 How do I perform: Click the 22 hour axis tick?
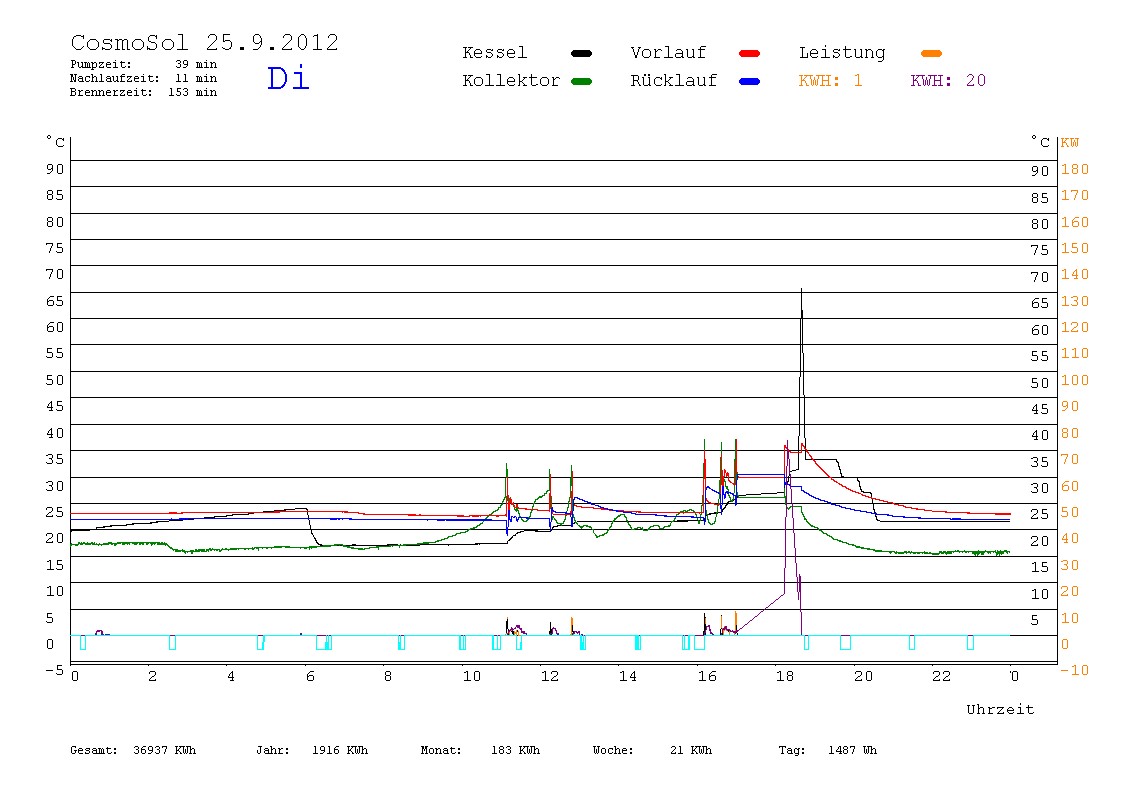[x=942, y=677]
